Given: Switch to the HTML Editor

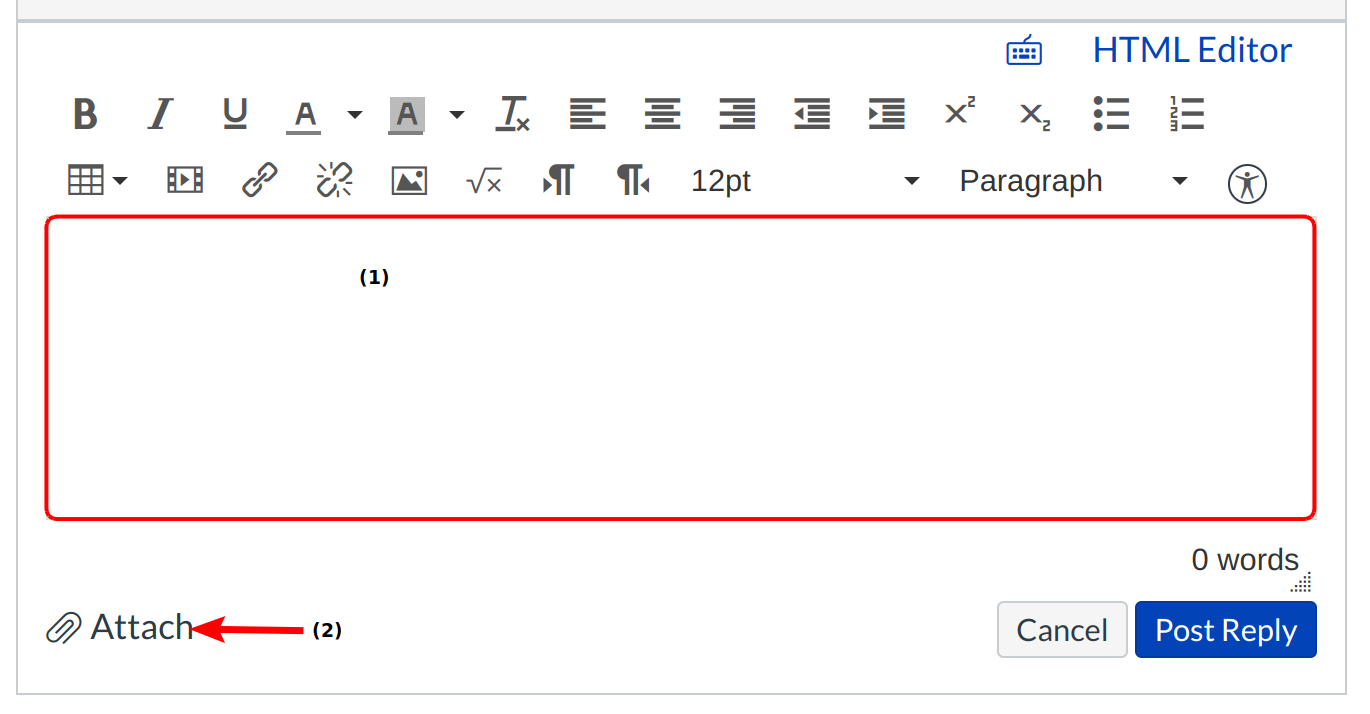Looking at the screenshot, I should (1191, 50).
